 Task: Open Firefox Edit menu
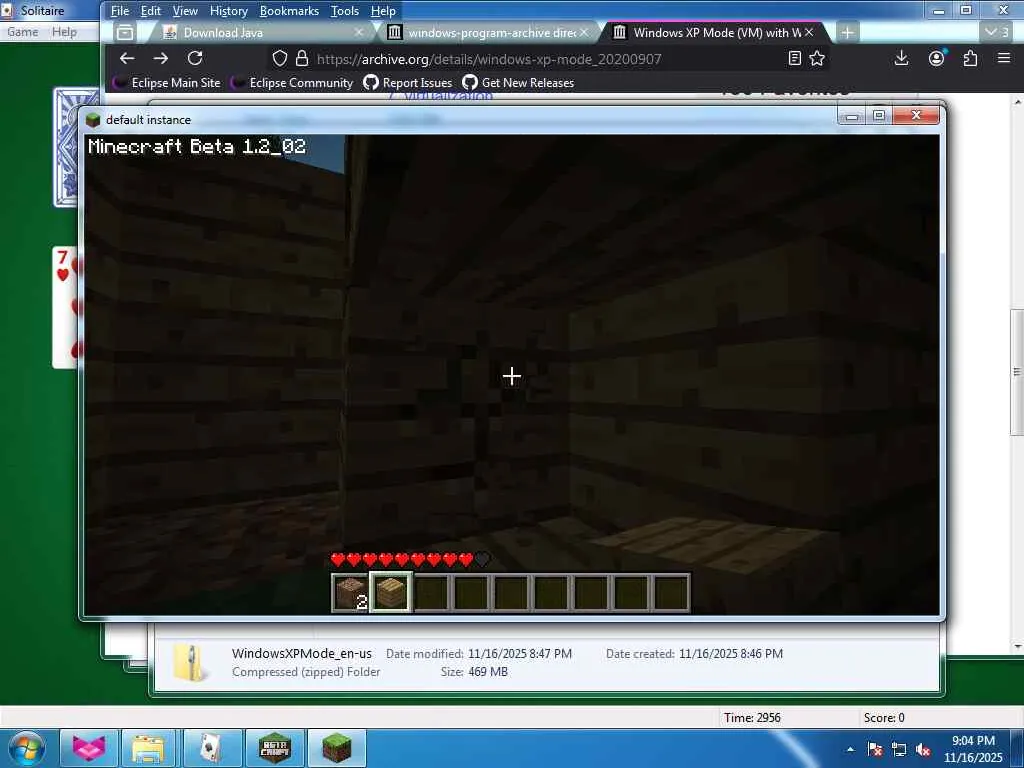(x=150, y=11)
